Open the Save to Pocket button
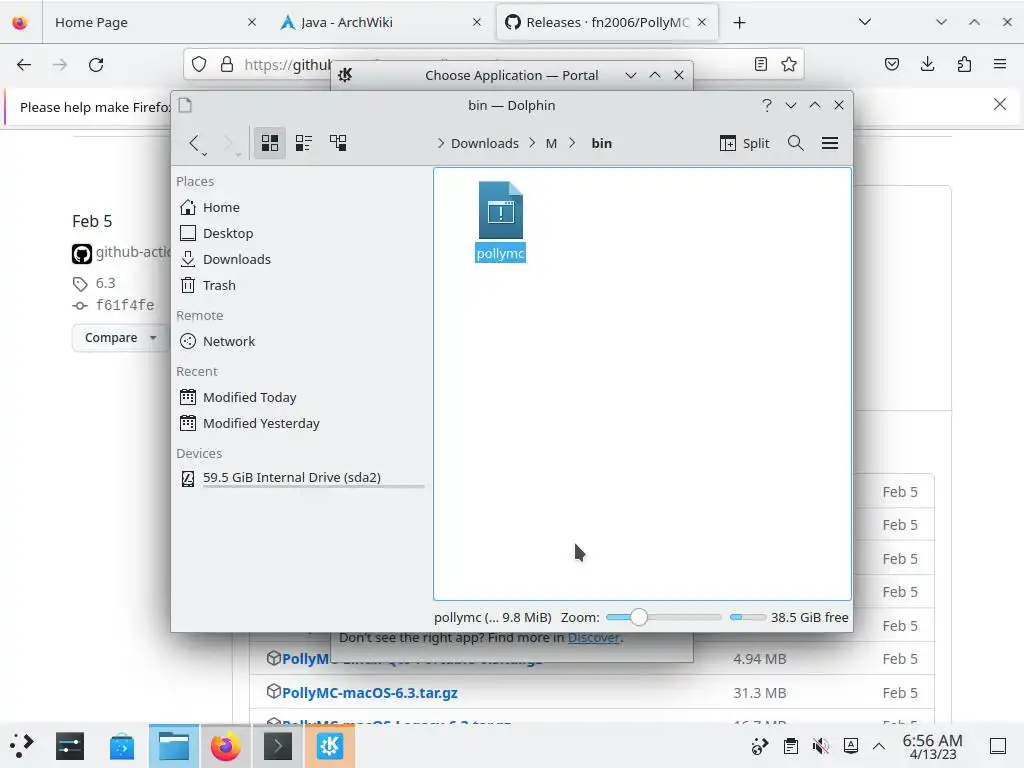Image resolution: width=1024 pixels, height=768 pixels. pos(892,64)
